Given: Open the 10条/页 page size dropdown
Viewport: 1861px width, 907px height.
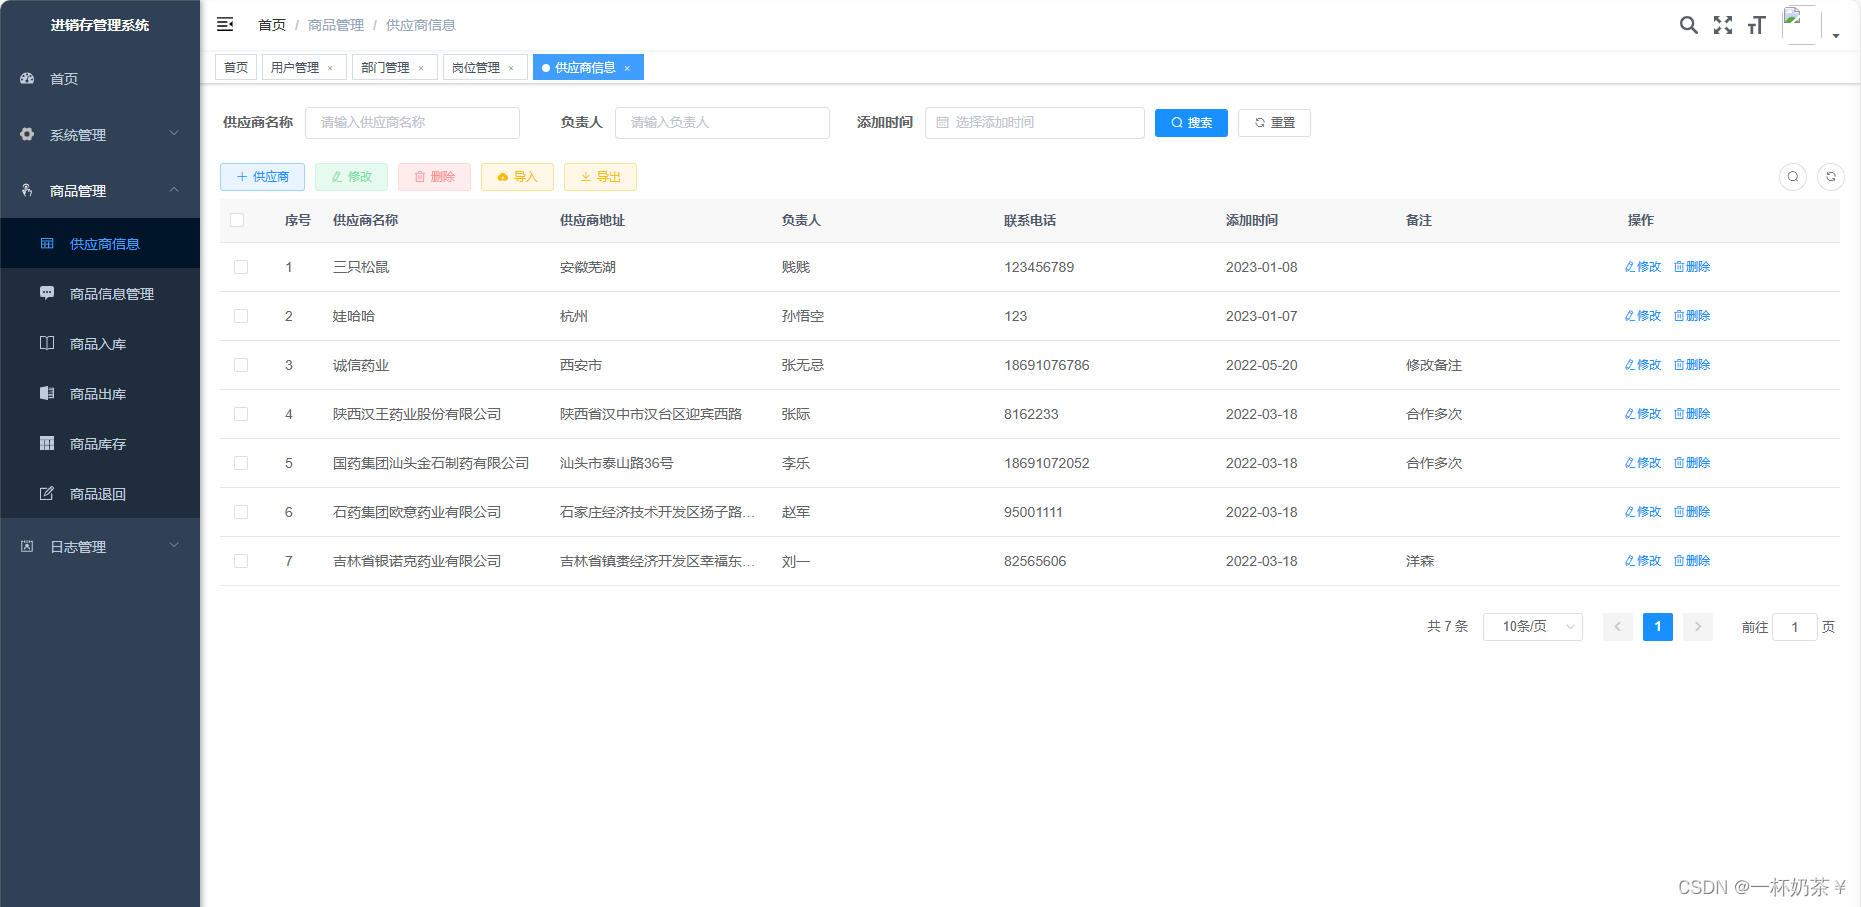Looking at the screenshot, I should (x=1532, y=627).
